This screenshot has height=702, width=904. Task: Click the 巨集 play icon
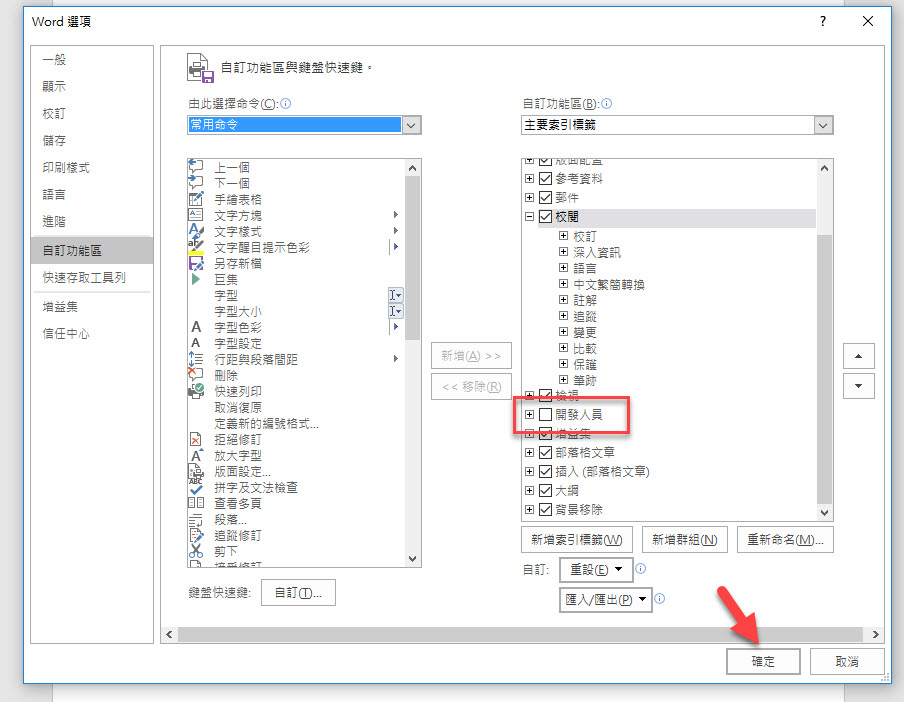[195, 280]
